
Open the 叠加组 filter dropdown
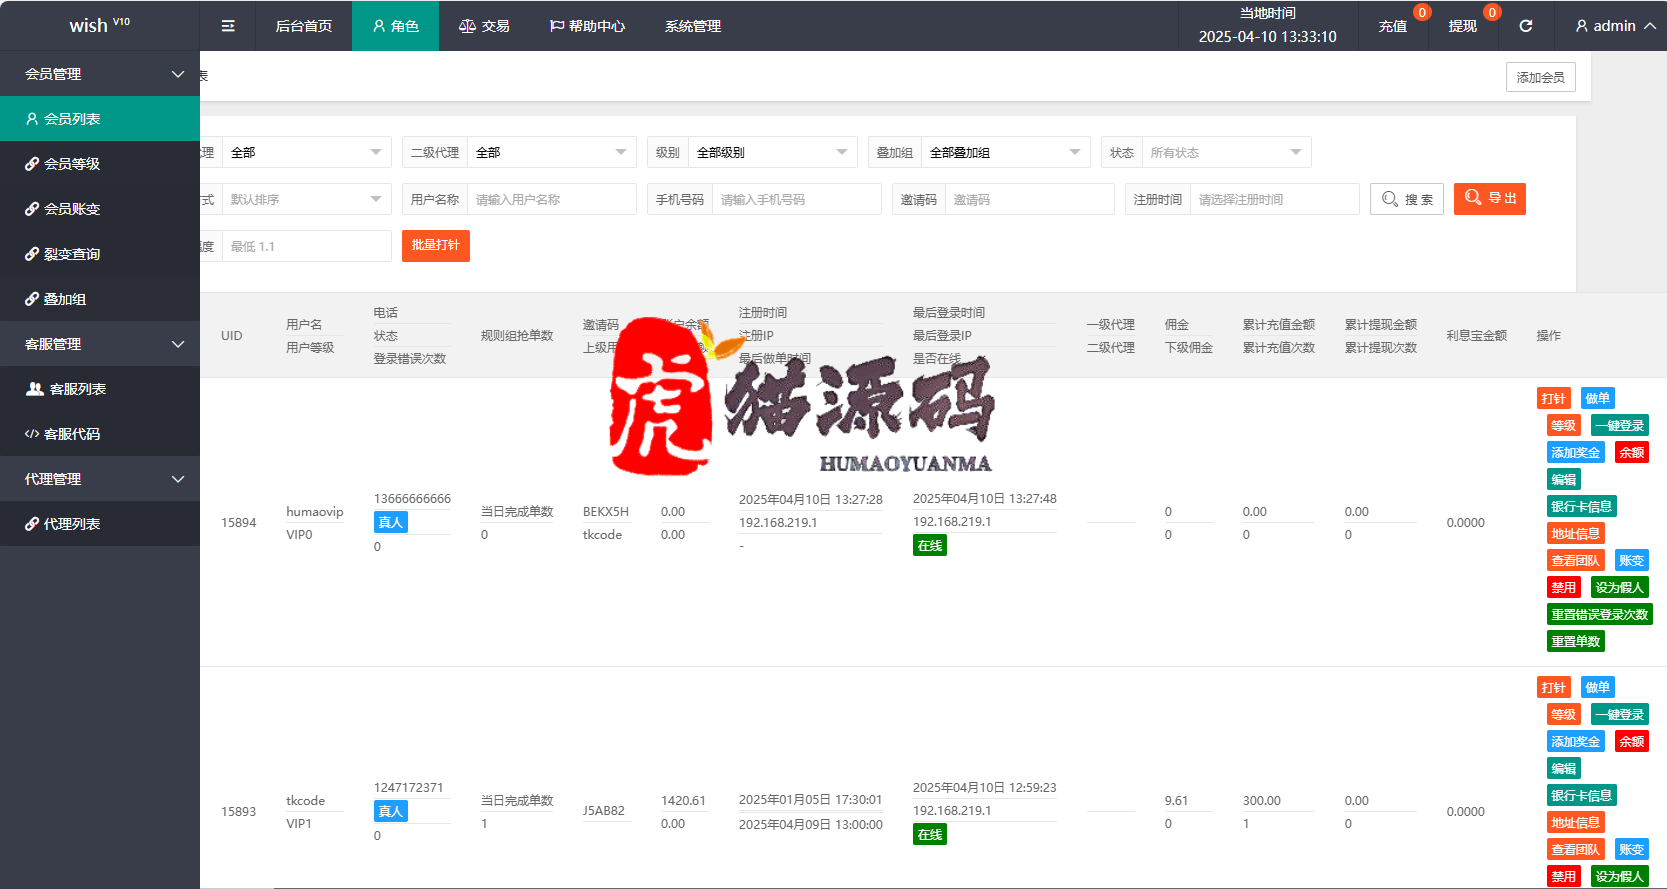pyautogui.click(x=1006, y=152)
